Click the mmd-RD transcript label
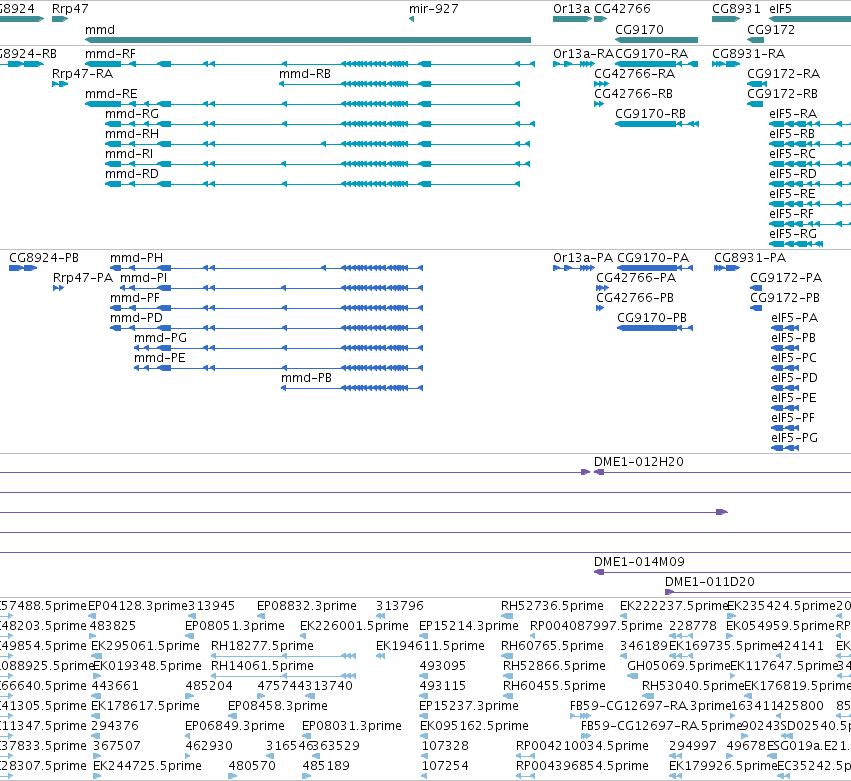Image resolution: width=851 pixels, height=781 pixels. [132, 174]
